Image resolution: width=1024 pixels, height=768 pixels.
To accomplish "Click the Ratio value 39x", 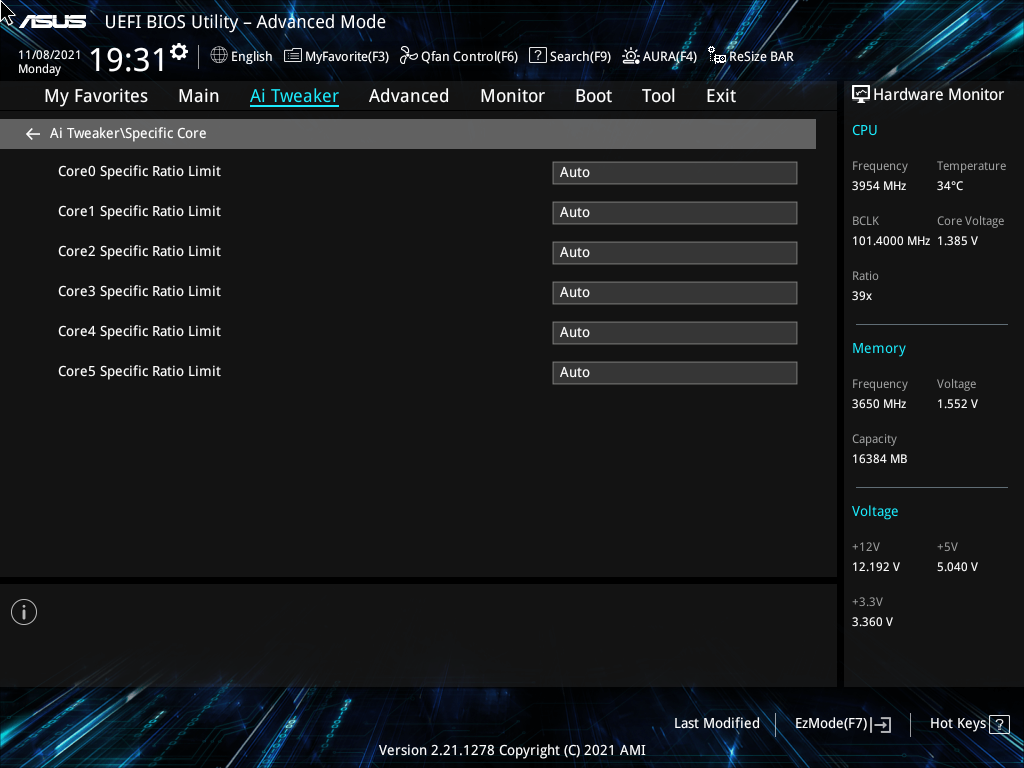I will coord(862,296).
